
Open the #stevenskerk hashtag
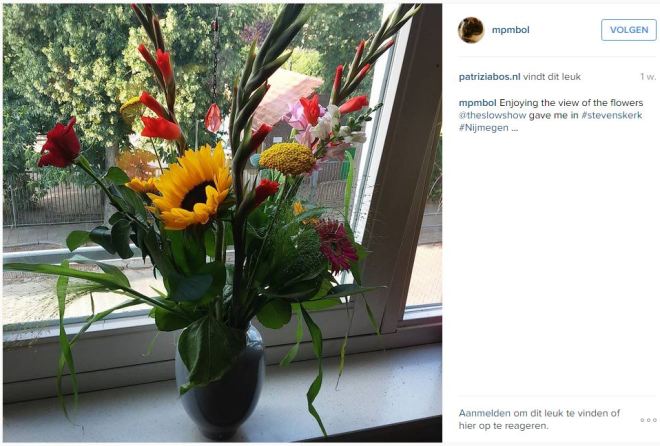[x=612, y=115]
